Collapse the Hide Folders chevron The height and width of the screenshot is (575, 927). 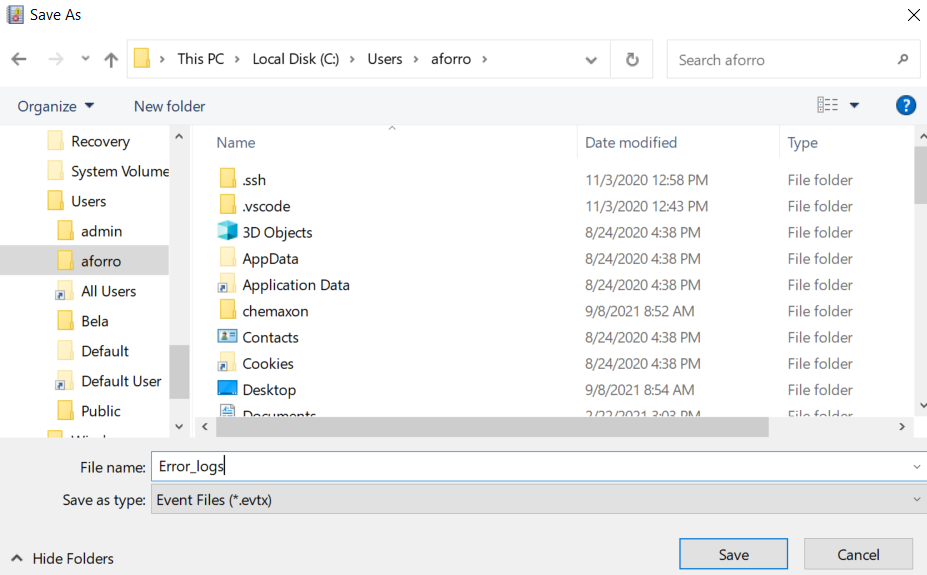click(x=17, y=559)
